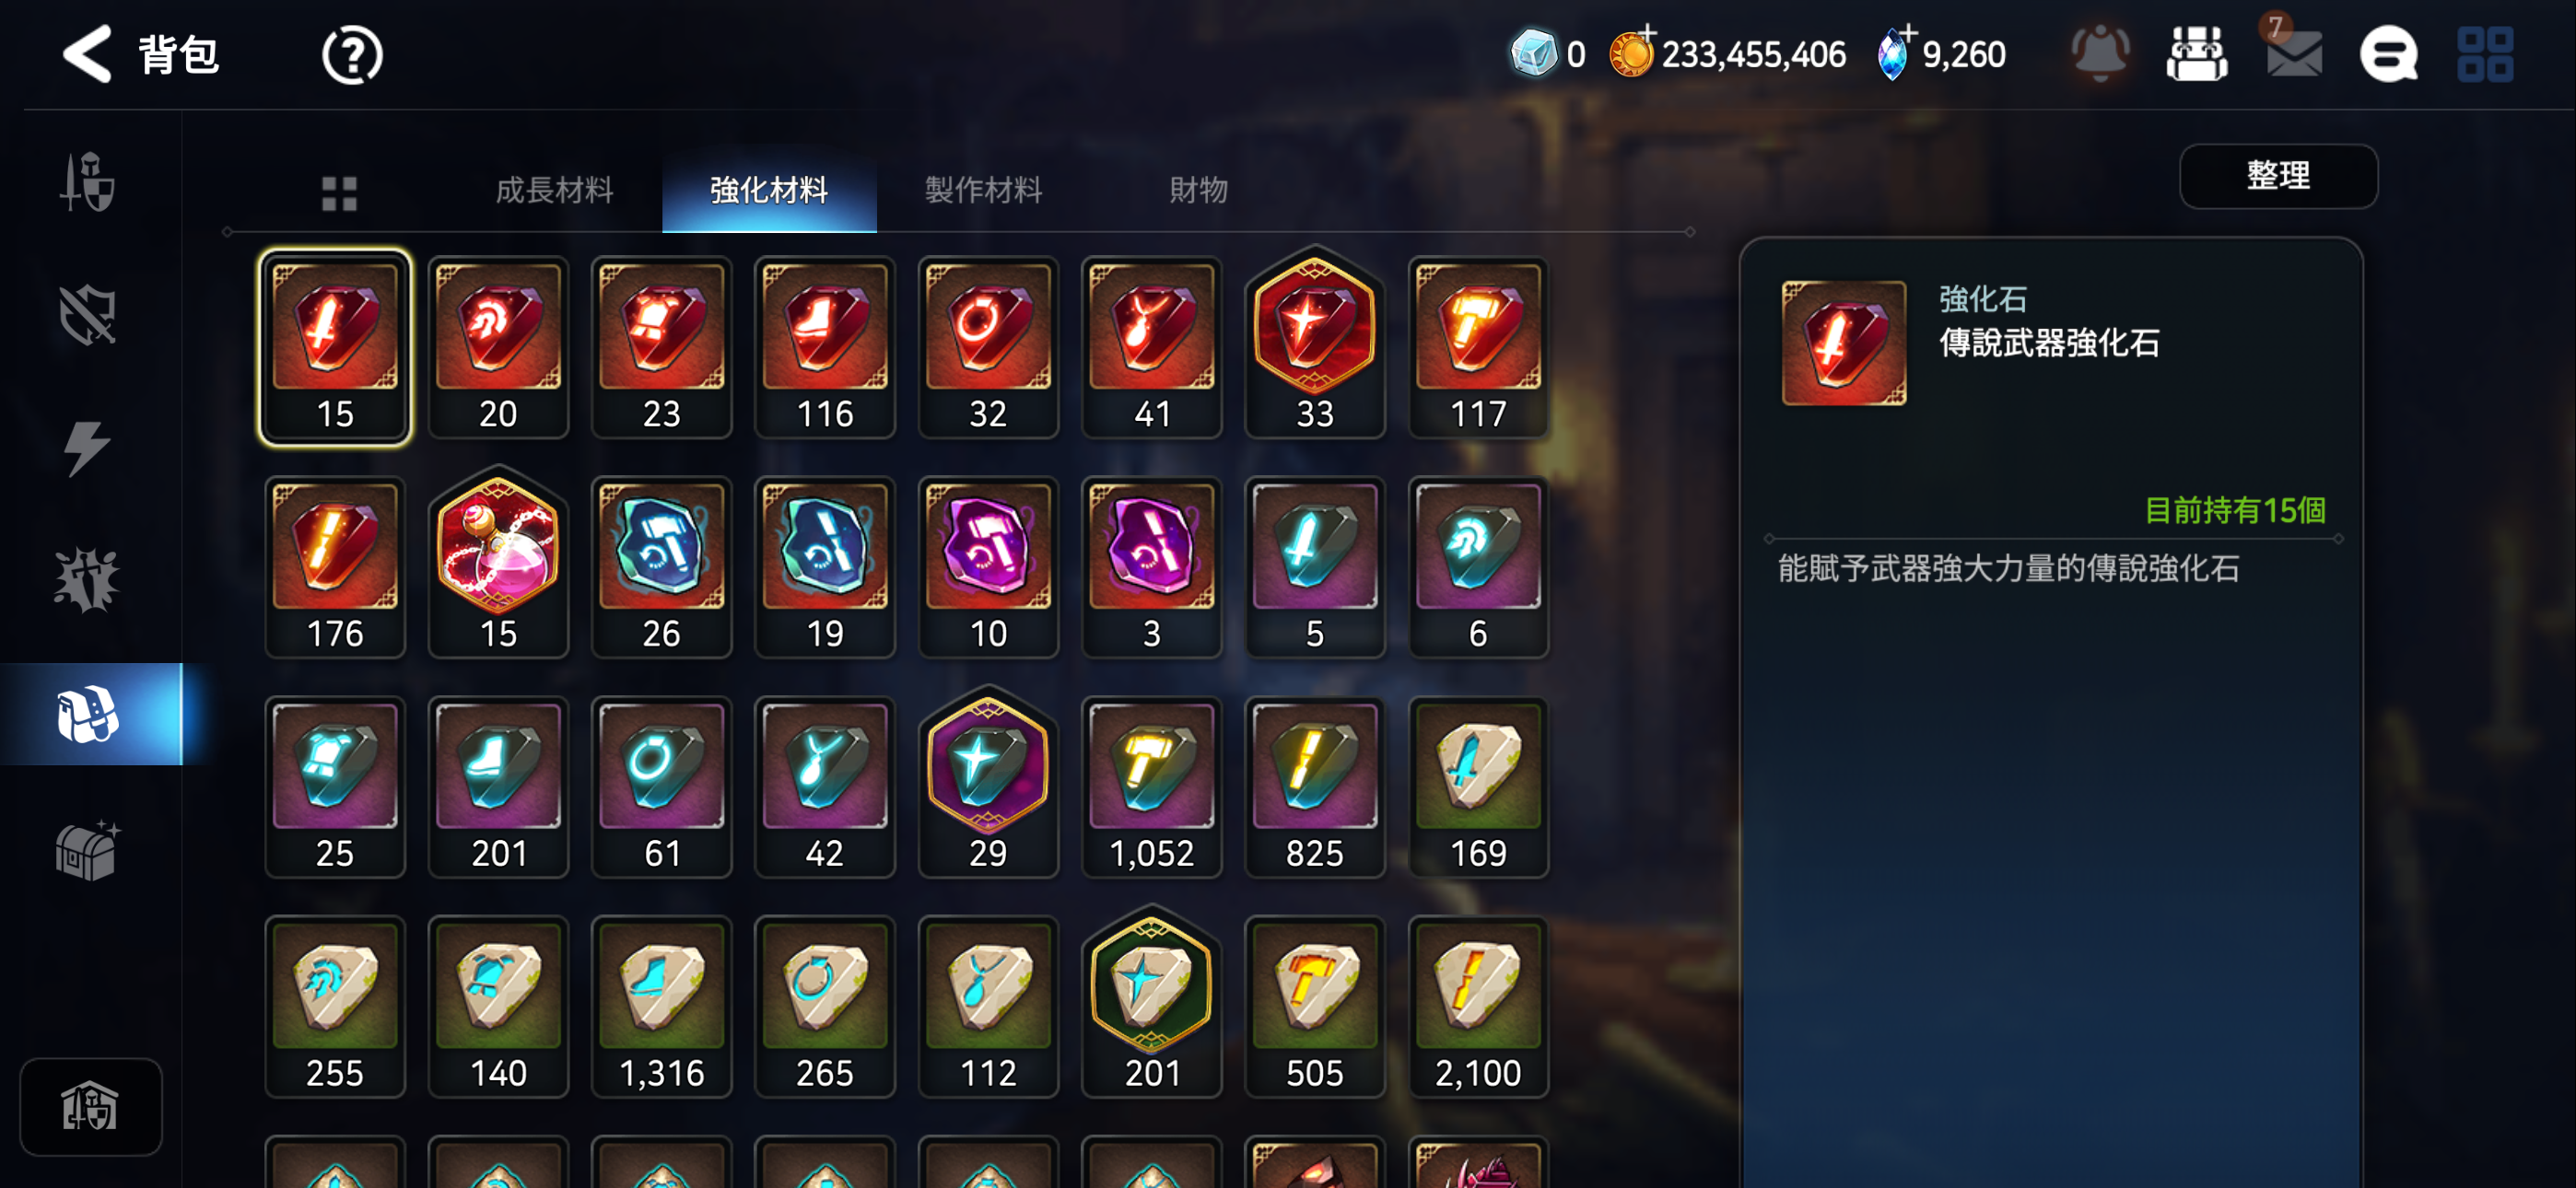2576x1188 pixels.
Task: Open the mail envelope with badge 7
Action: click(x=2293, y=50)
